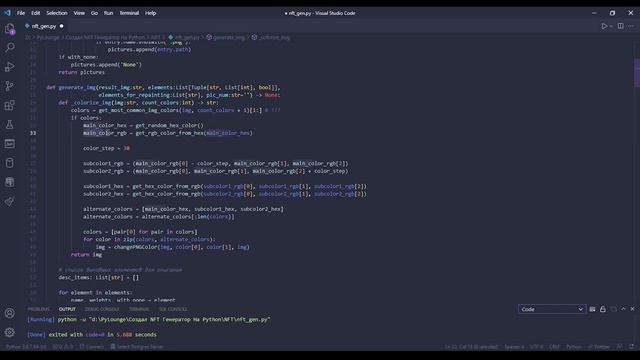Open the Accounts icon in activity bar
640x360 pixels.
click(10, 313)
